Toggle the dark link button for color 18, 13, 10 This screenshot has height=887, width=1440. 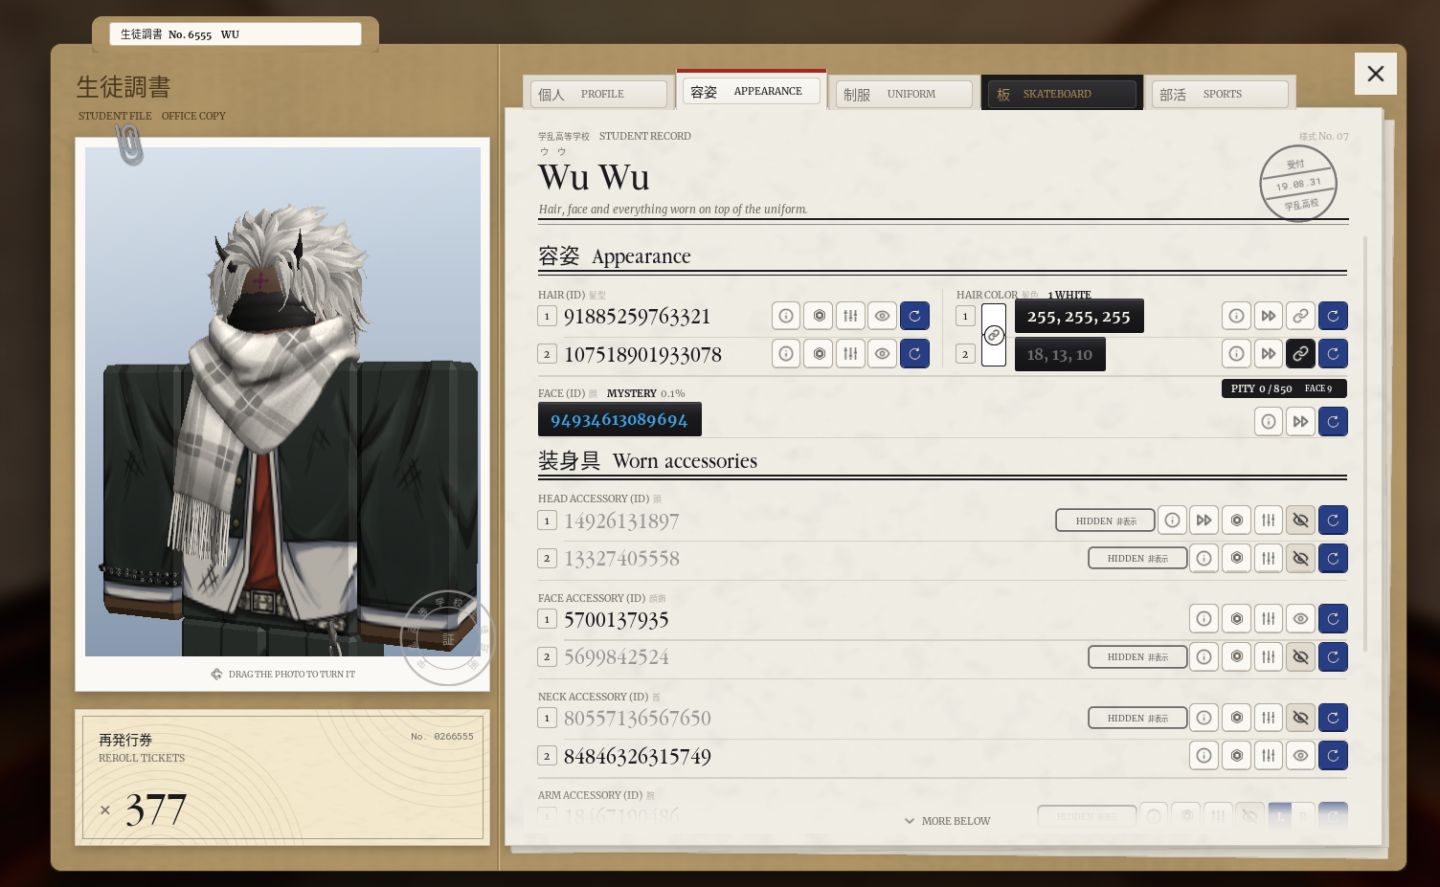click(x=1300, y=354)
